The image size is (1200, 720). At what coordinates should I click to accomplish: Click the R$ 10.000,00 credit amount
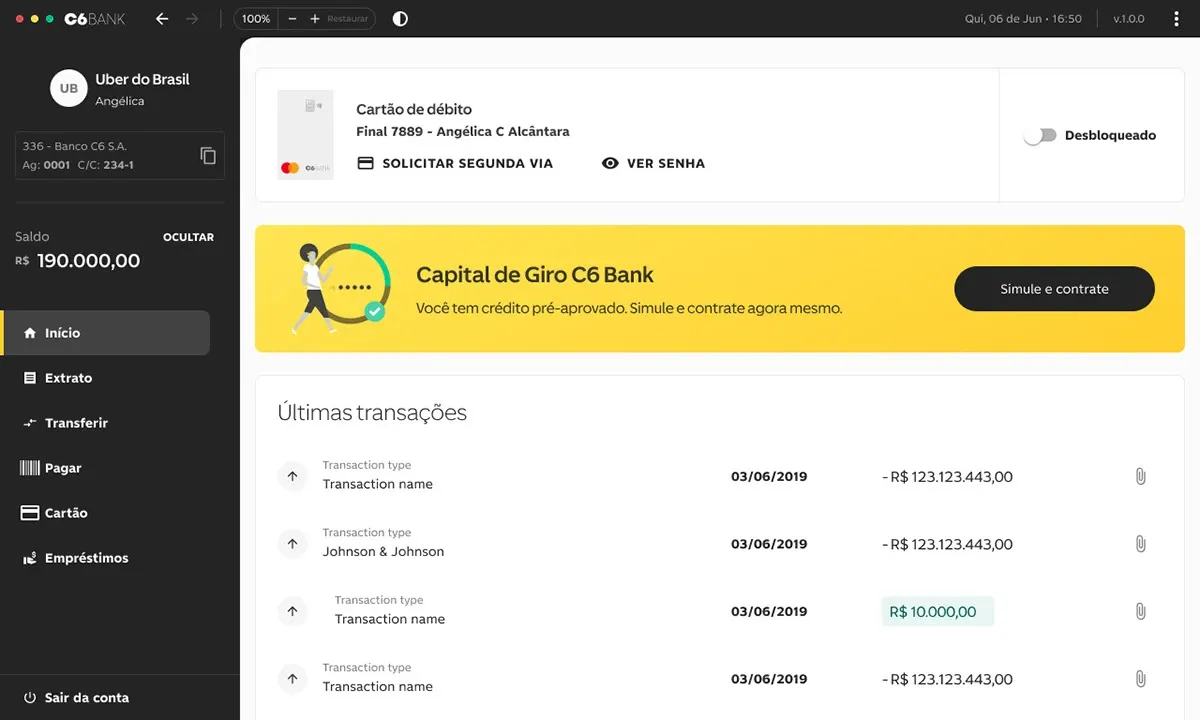click(x=937, y=612)
